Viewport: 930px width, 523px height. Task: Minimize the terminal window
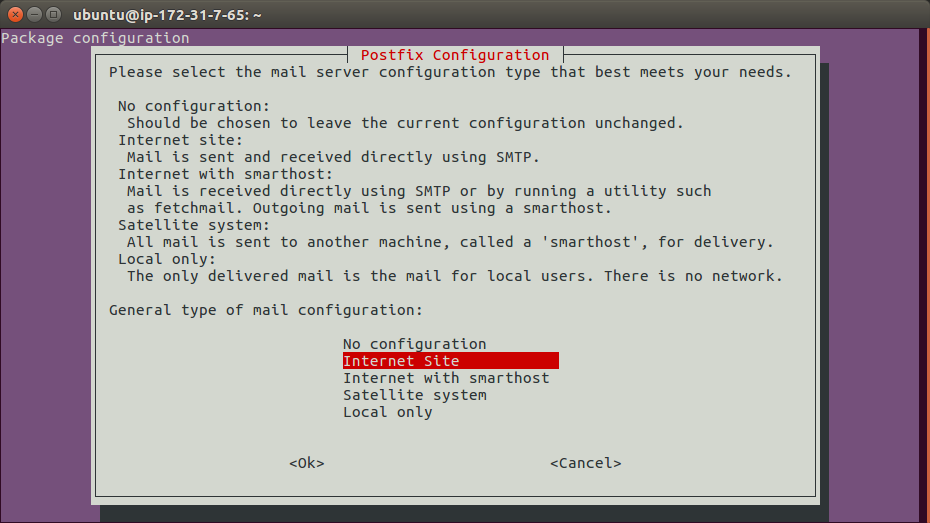(34, 14)
